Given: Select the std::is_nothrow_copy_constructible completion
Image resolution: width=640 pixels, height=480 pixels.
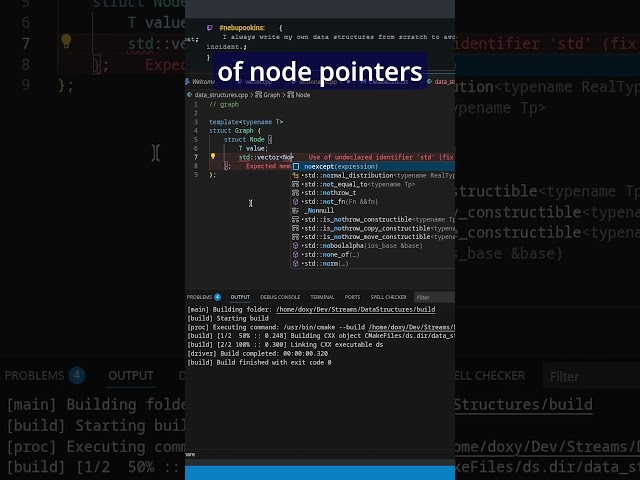Looking at the screenshot, I should pyautogui.click(x=373, y=228).
